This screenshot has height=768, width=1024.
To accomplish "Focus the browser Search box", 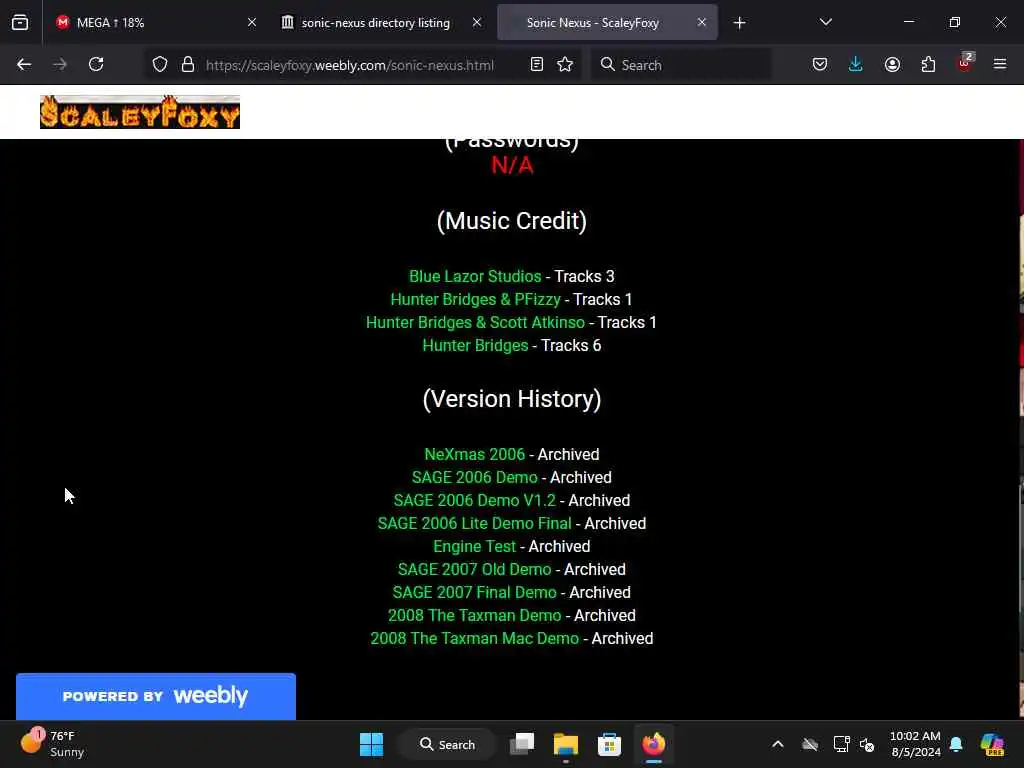I will click(681, 65).
